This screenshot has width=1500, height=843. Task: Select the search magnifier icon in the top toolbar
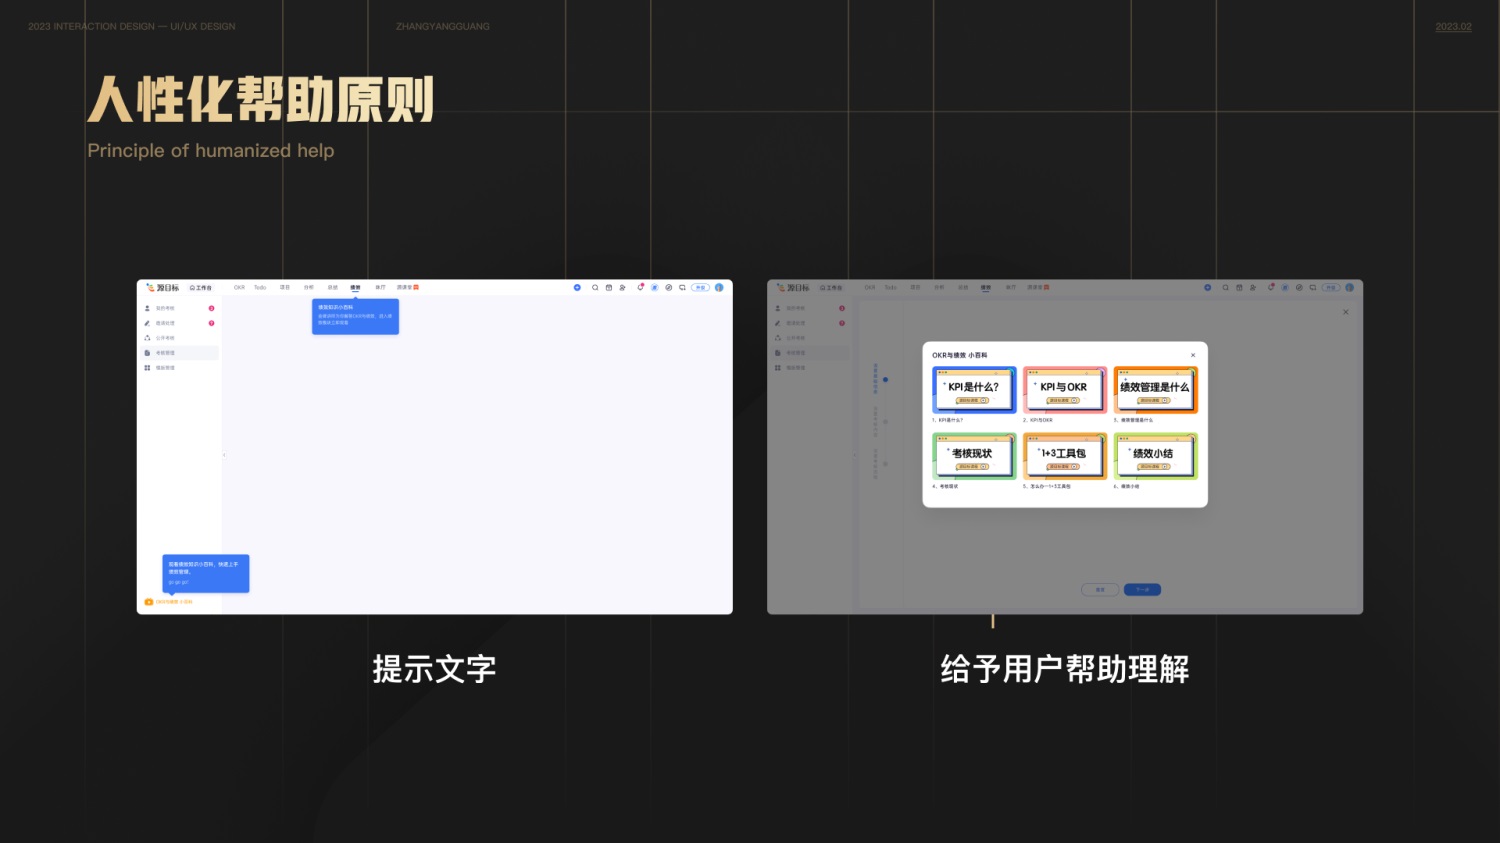595,287
